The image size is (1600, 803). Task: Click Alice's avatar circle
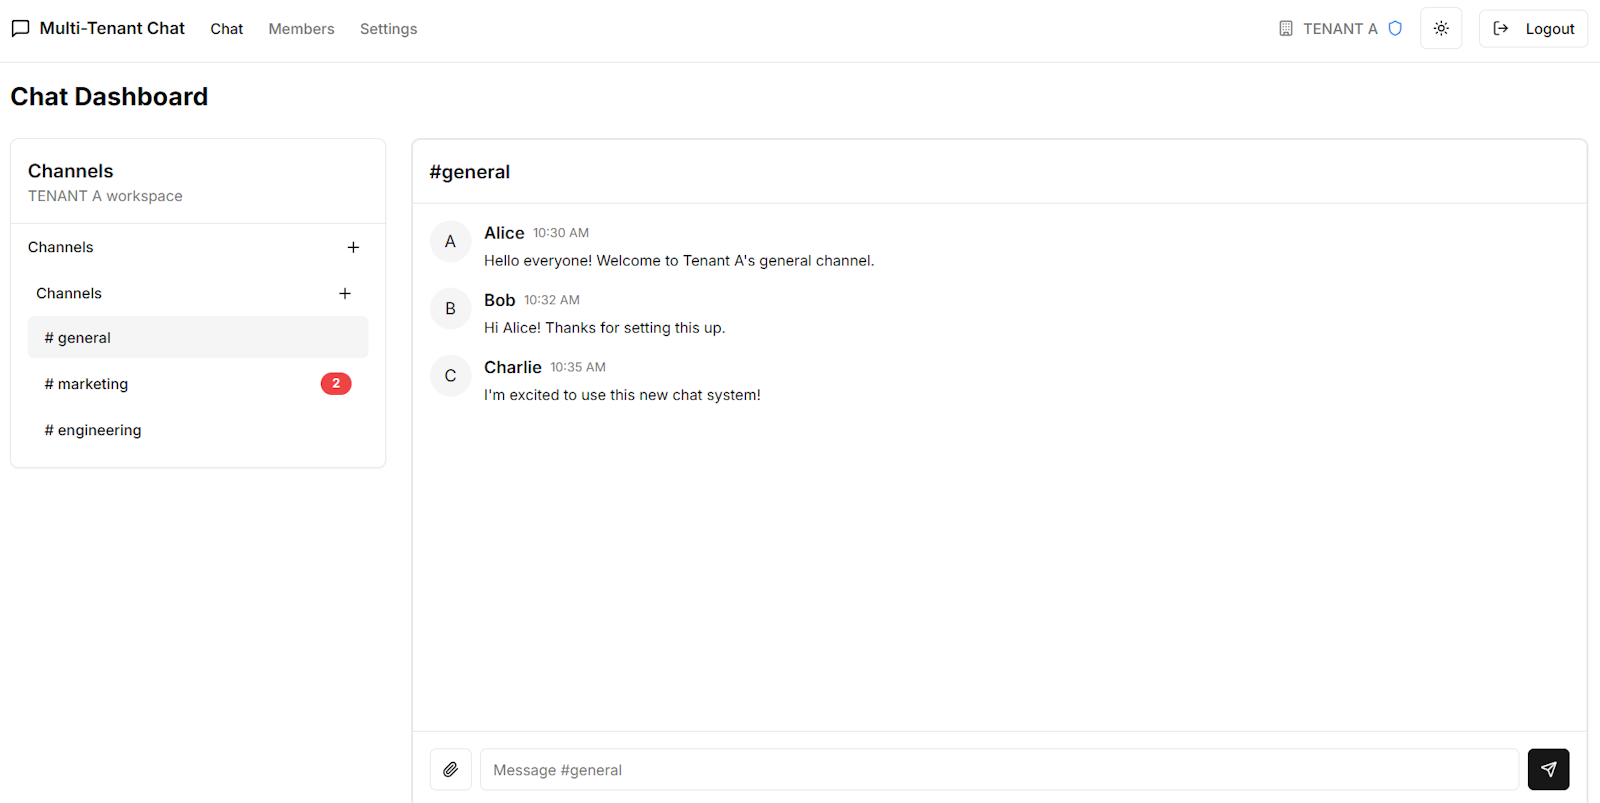(x=450, y=241)
